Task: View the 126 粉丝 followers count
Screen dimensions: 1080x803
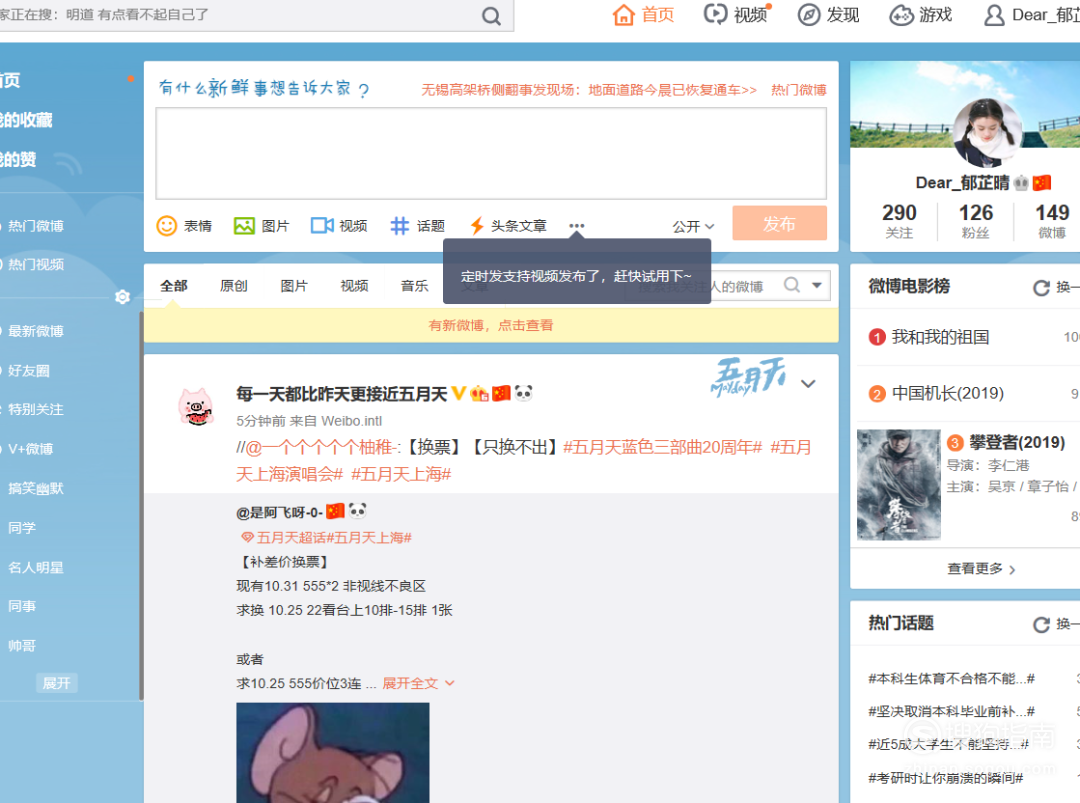Action: [x=976, y=220]
